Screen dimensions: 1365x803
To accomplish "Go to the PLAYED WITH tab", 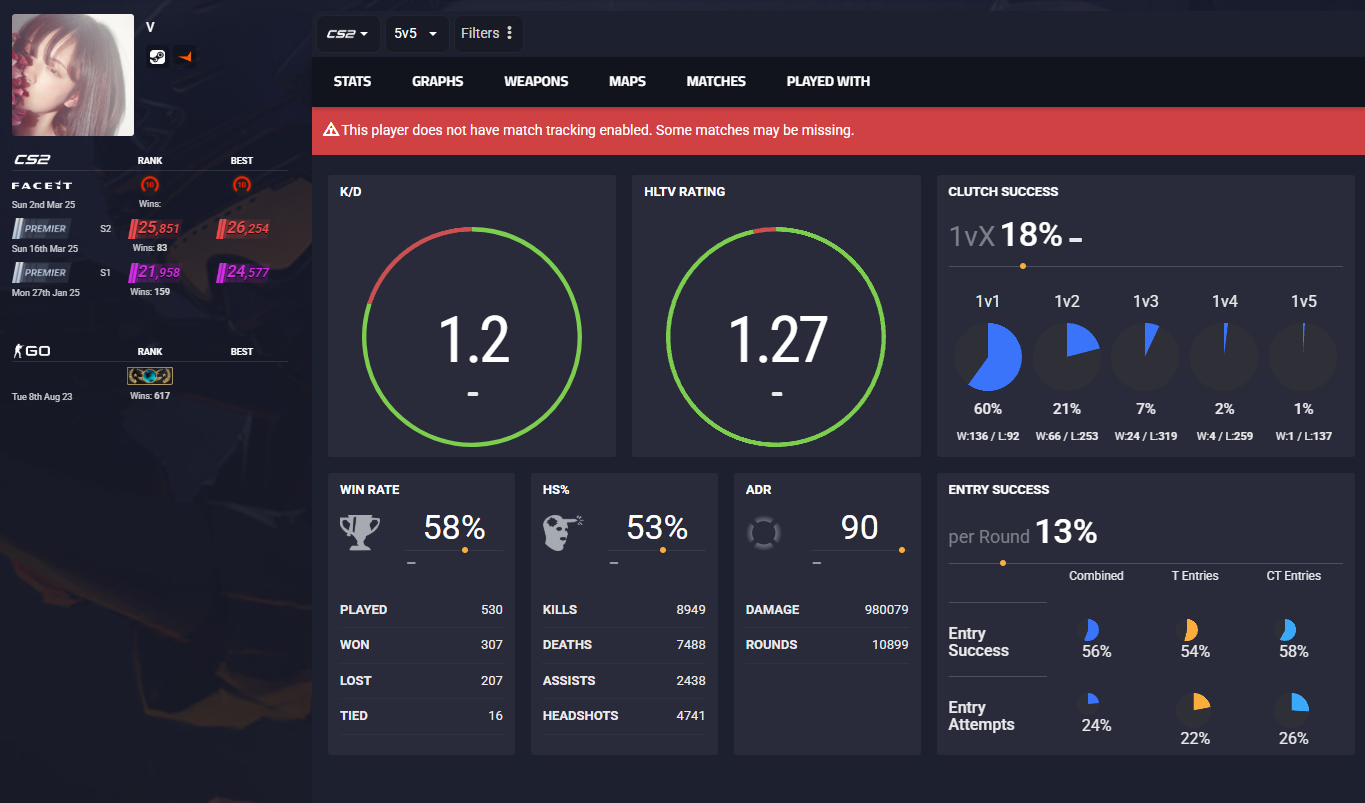I will coord(828,81).
